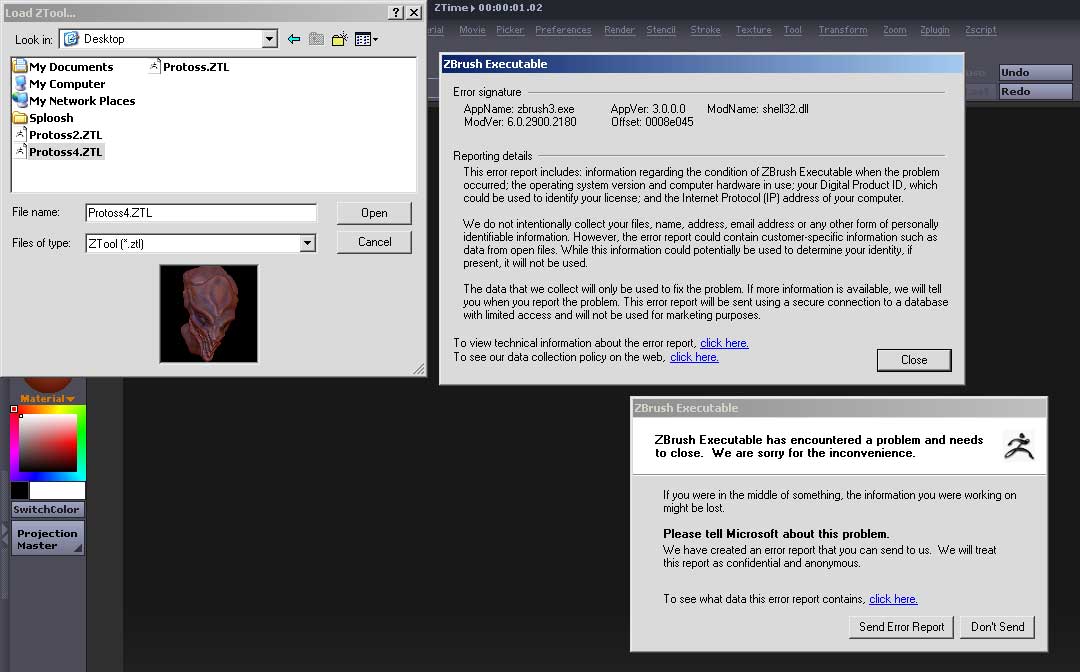
Task: Click the Redo button
Action: 1035,91
